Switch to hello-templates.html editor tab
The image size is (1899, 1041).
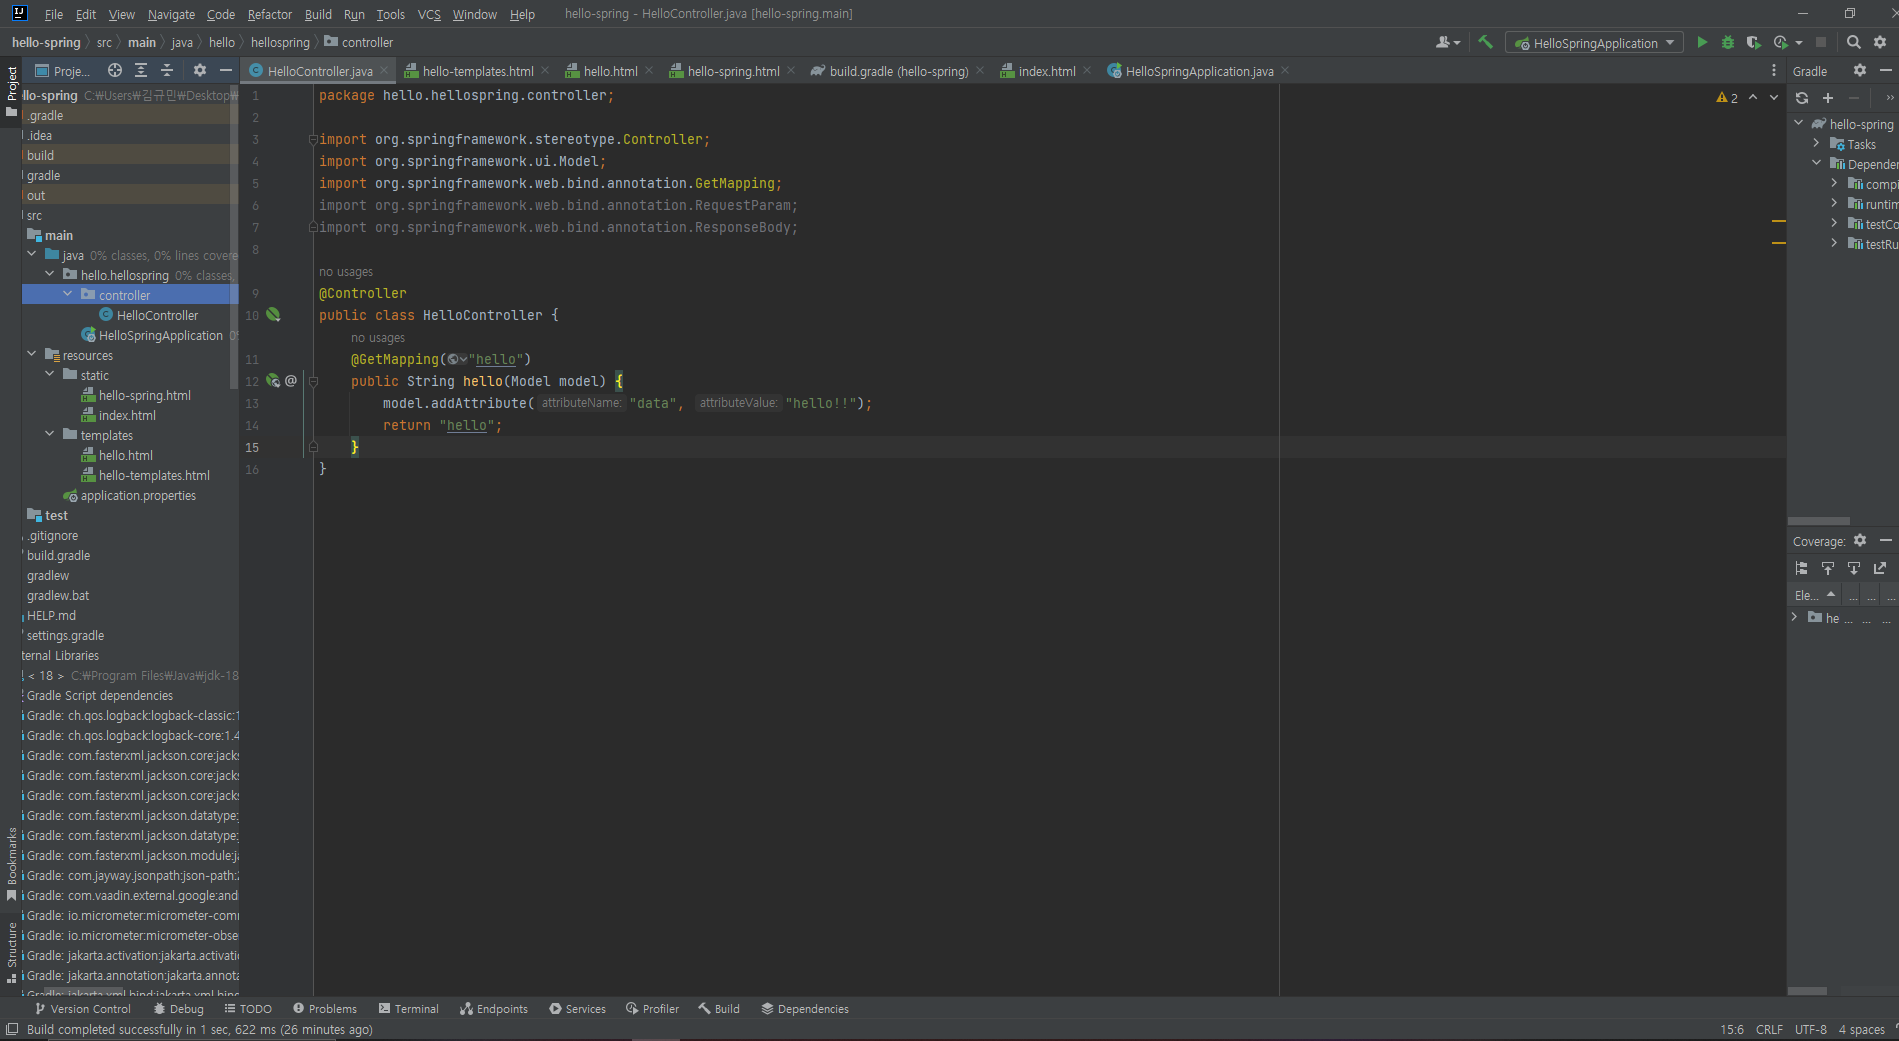(x=477, y=71)
